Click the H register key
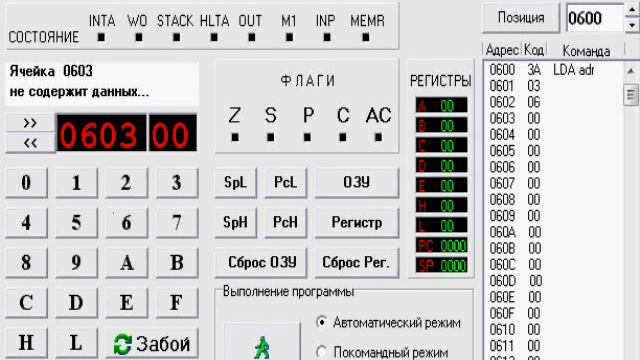The image size is (640, 360). [26, 342]
